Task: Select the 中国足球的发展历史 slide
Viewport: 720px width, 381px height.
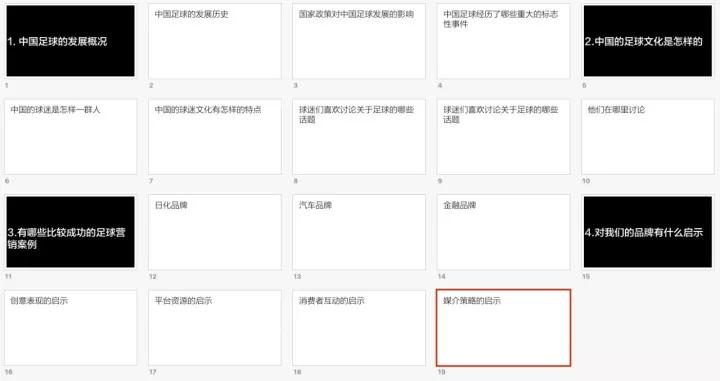Action: pos(215,41)
